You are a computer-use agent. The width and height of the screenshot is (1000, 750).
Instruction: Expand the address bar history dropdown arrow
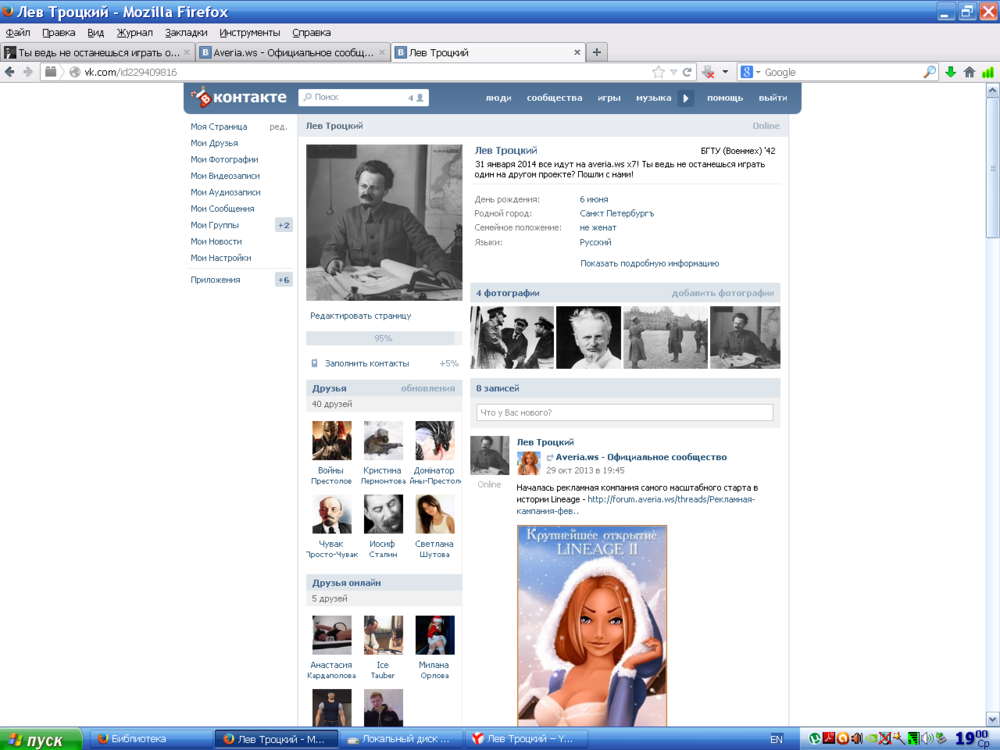(674, 72)
